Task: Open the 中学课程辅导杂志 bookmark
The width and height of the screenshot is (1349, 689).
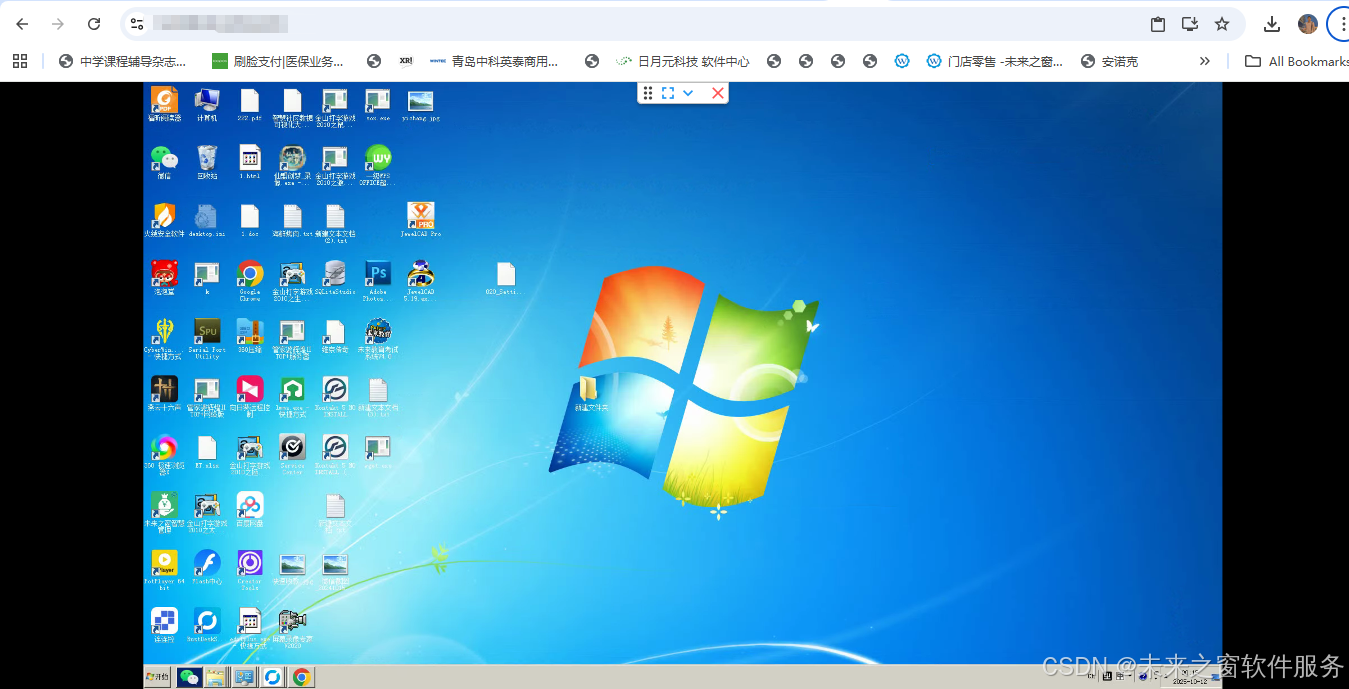Action: [x=123, y=61]
